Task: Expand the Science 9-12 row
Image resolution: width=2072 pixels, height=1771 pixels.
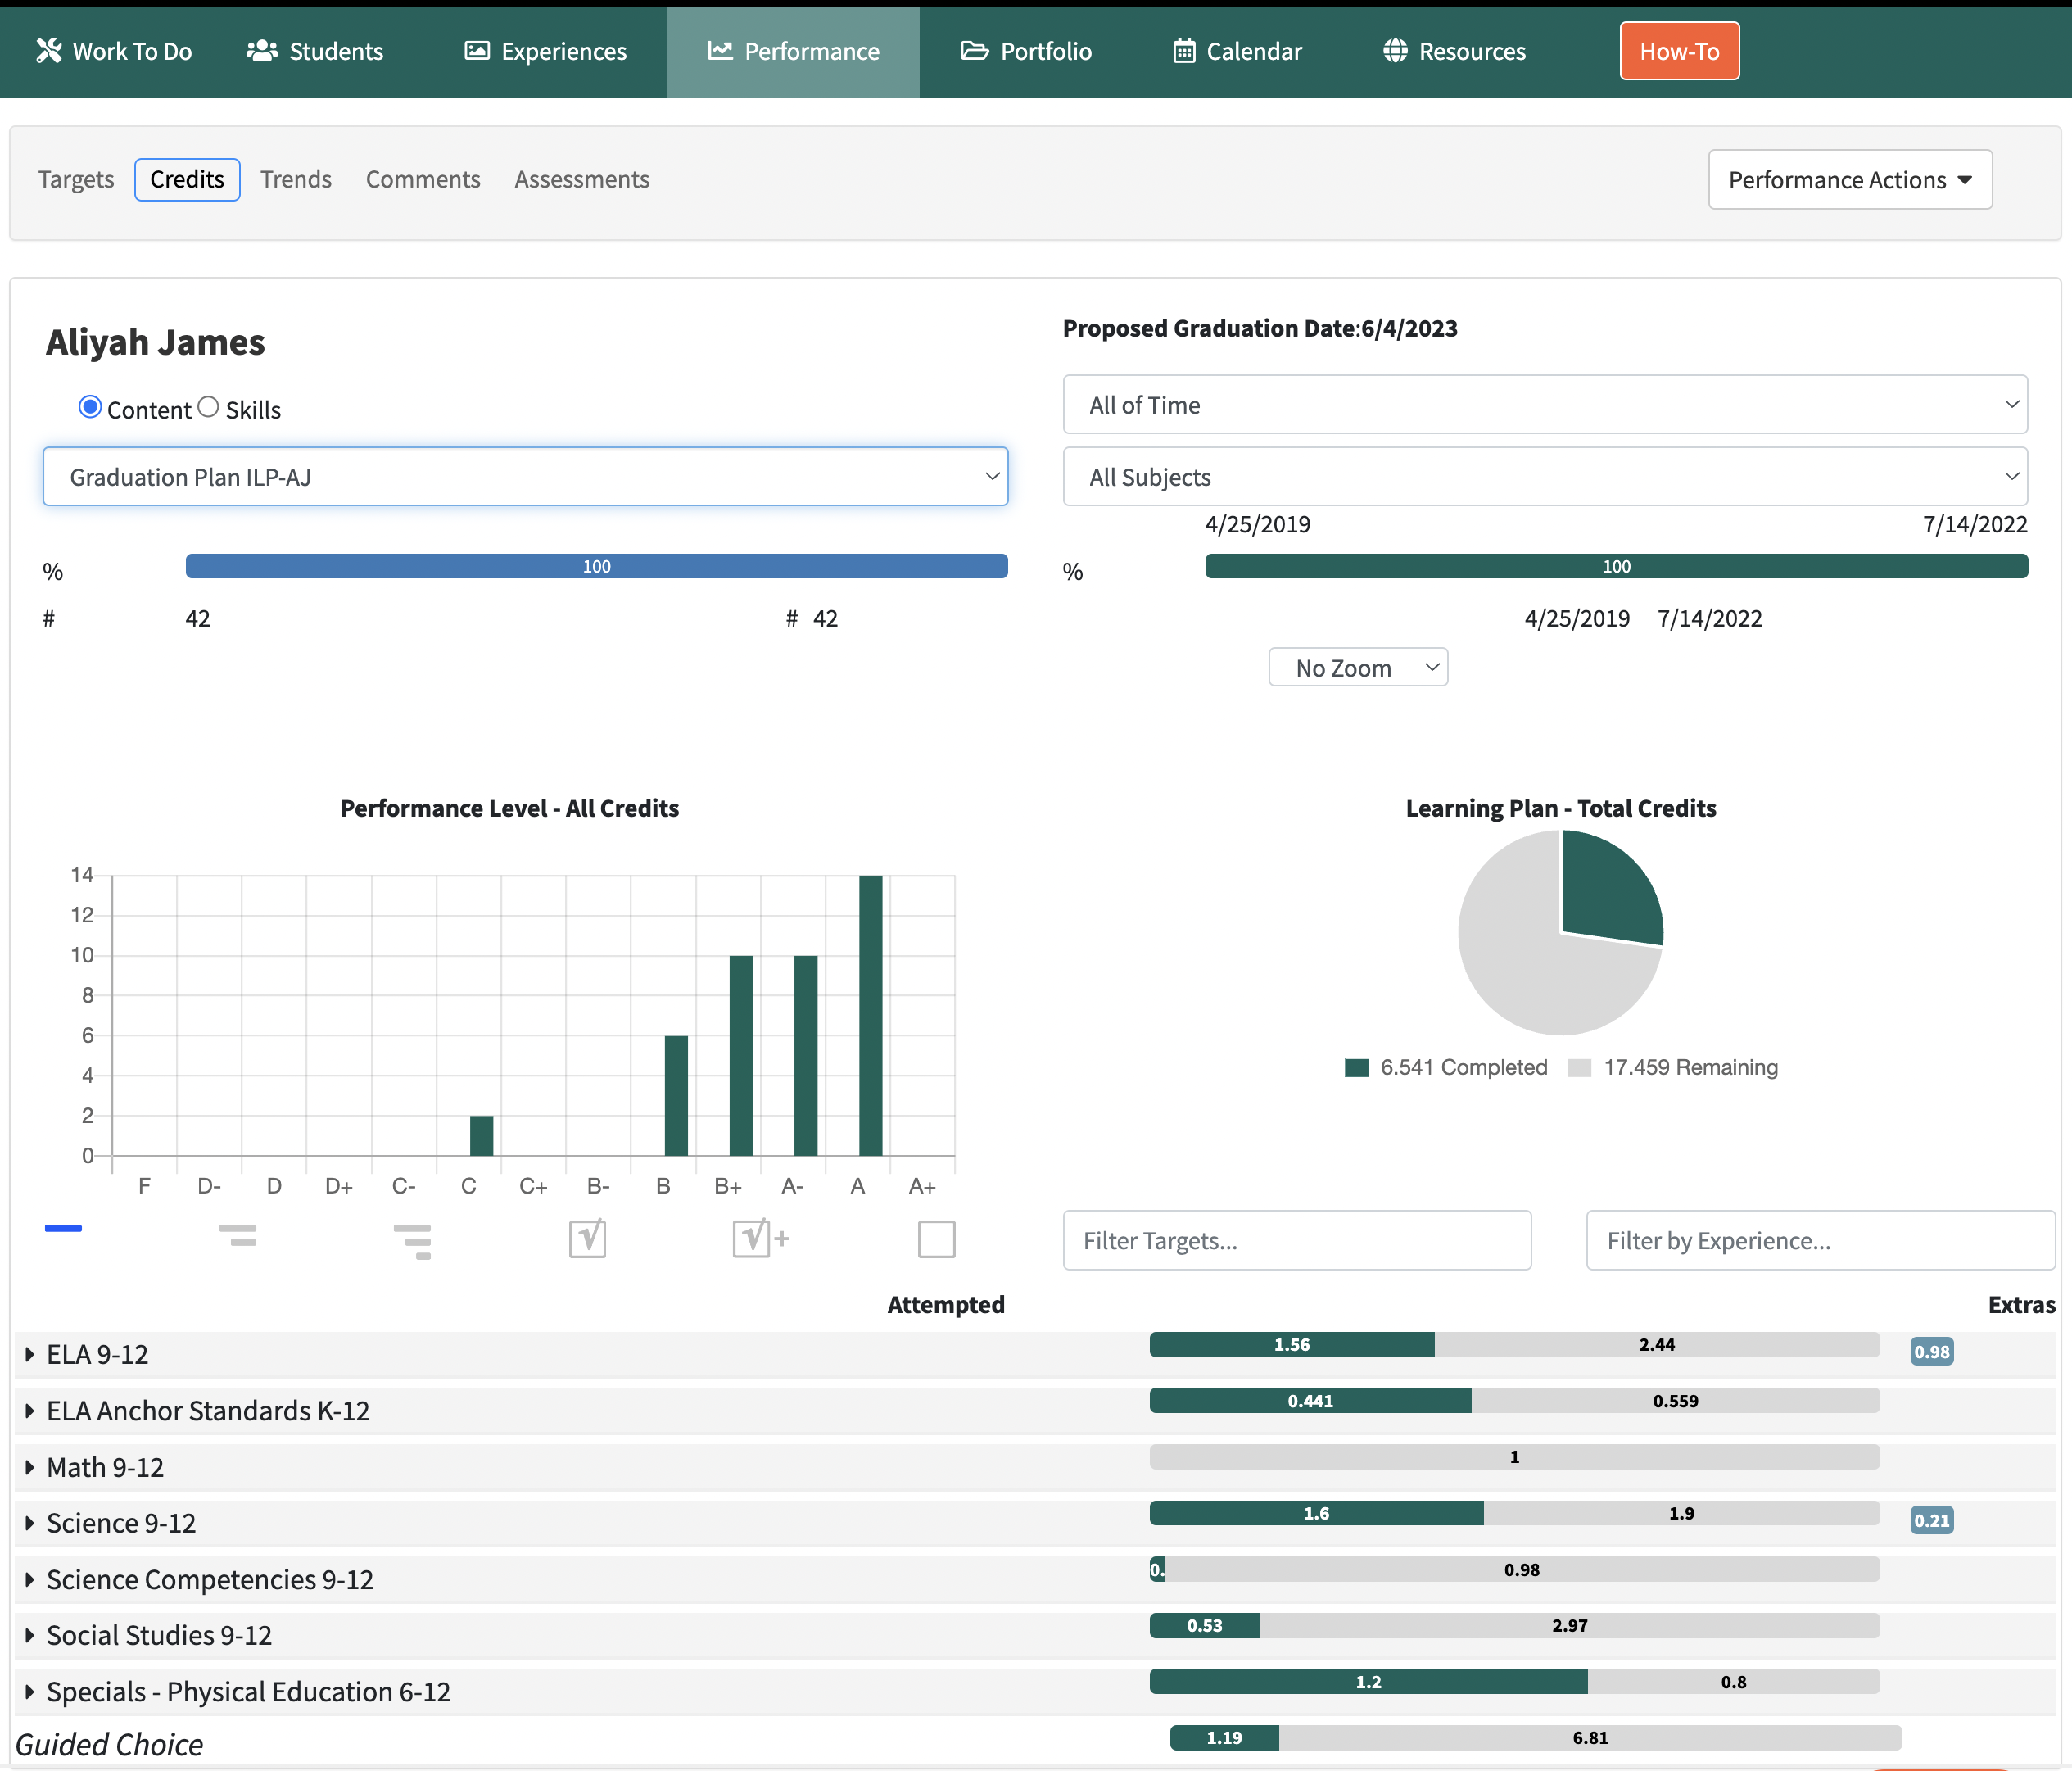Action: (30, 1523)
